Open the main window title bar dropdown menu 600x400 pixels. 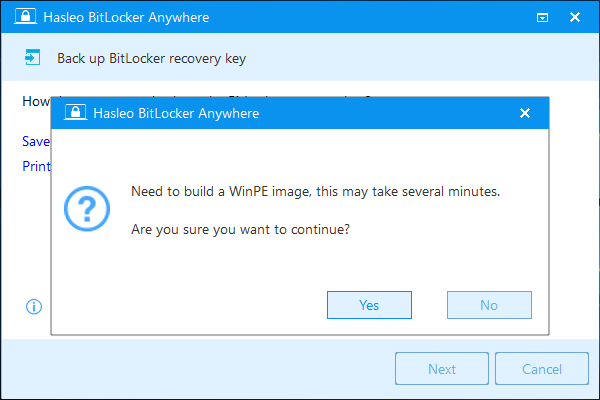pos(542,17)
